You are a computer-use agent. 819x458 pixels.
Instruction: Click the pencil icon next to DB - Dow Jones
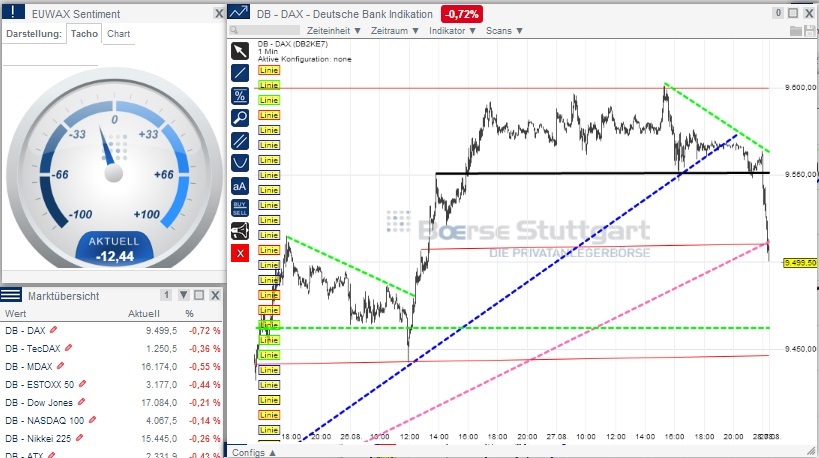pos(81,402)
